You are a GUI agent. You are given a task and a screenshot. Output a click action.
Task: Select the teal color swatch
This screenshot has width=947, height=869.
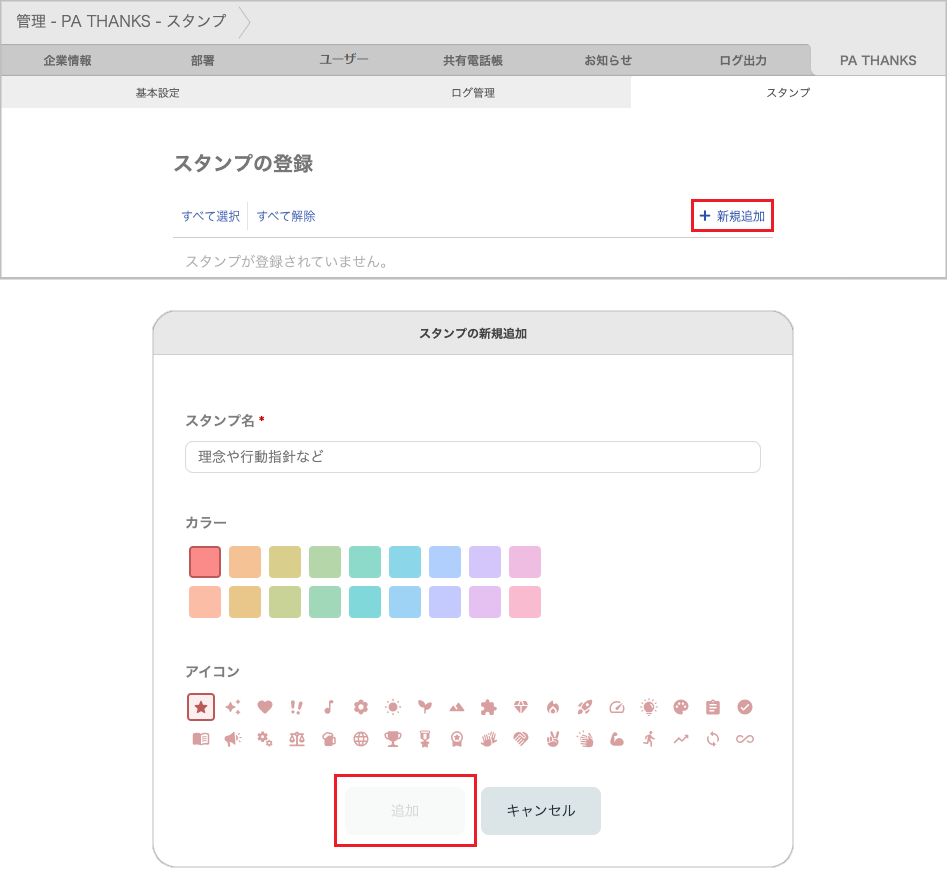(x=364, y=561)
